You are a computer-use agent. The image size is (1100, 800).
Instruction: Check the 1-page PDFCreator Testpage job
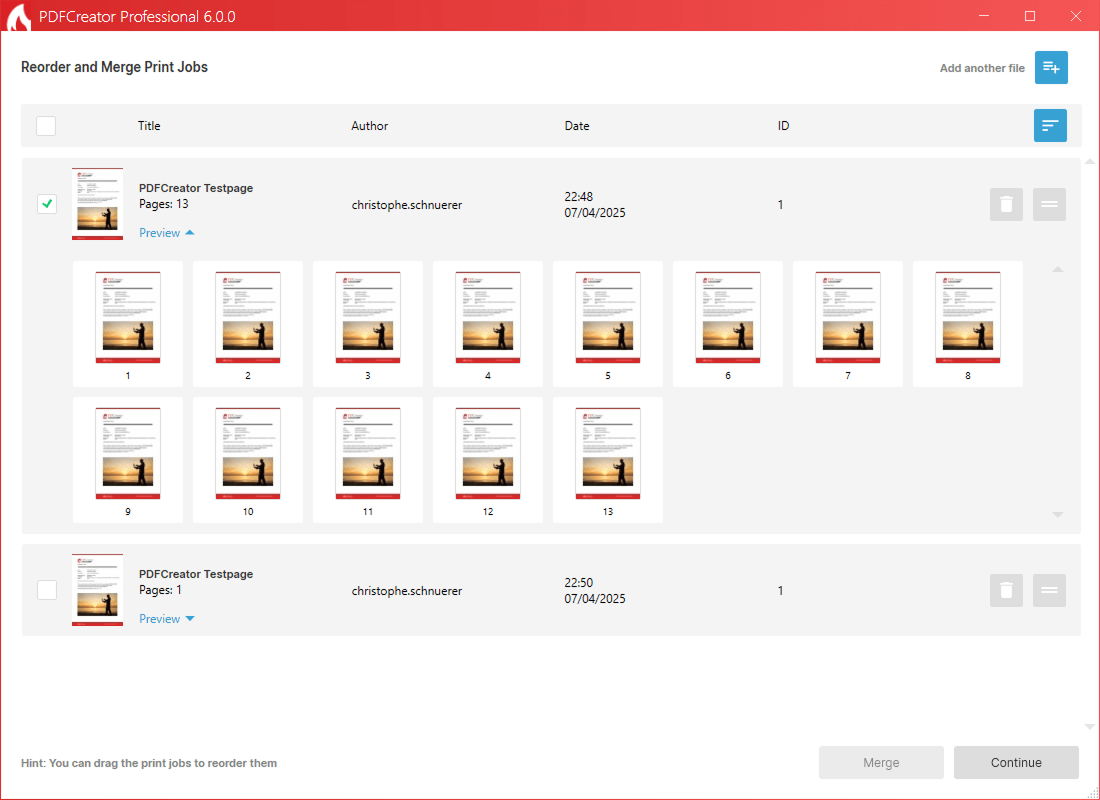tap(47, 590)
